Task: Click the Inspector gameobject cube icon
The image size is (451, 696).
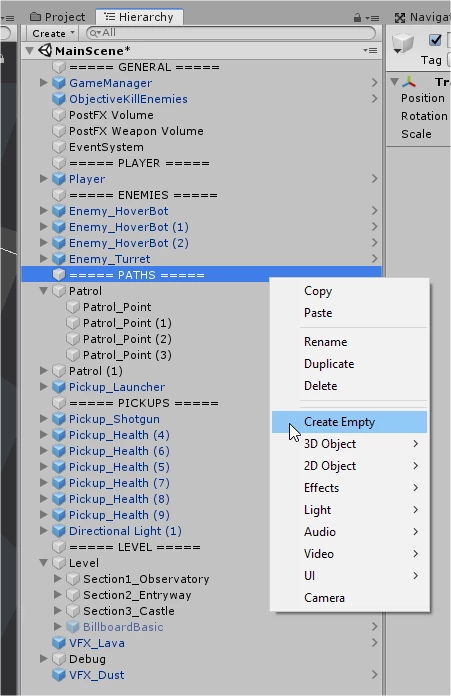Action: pyautogui.click(x=403, y=43)
